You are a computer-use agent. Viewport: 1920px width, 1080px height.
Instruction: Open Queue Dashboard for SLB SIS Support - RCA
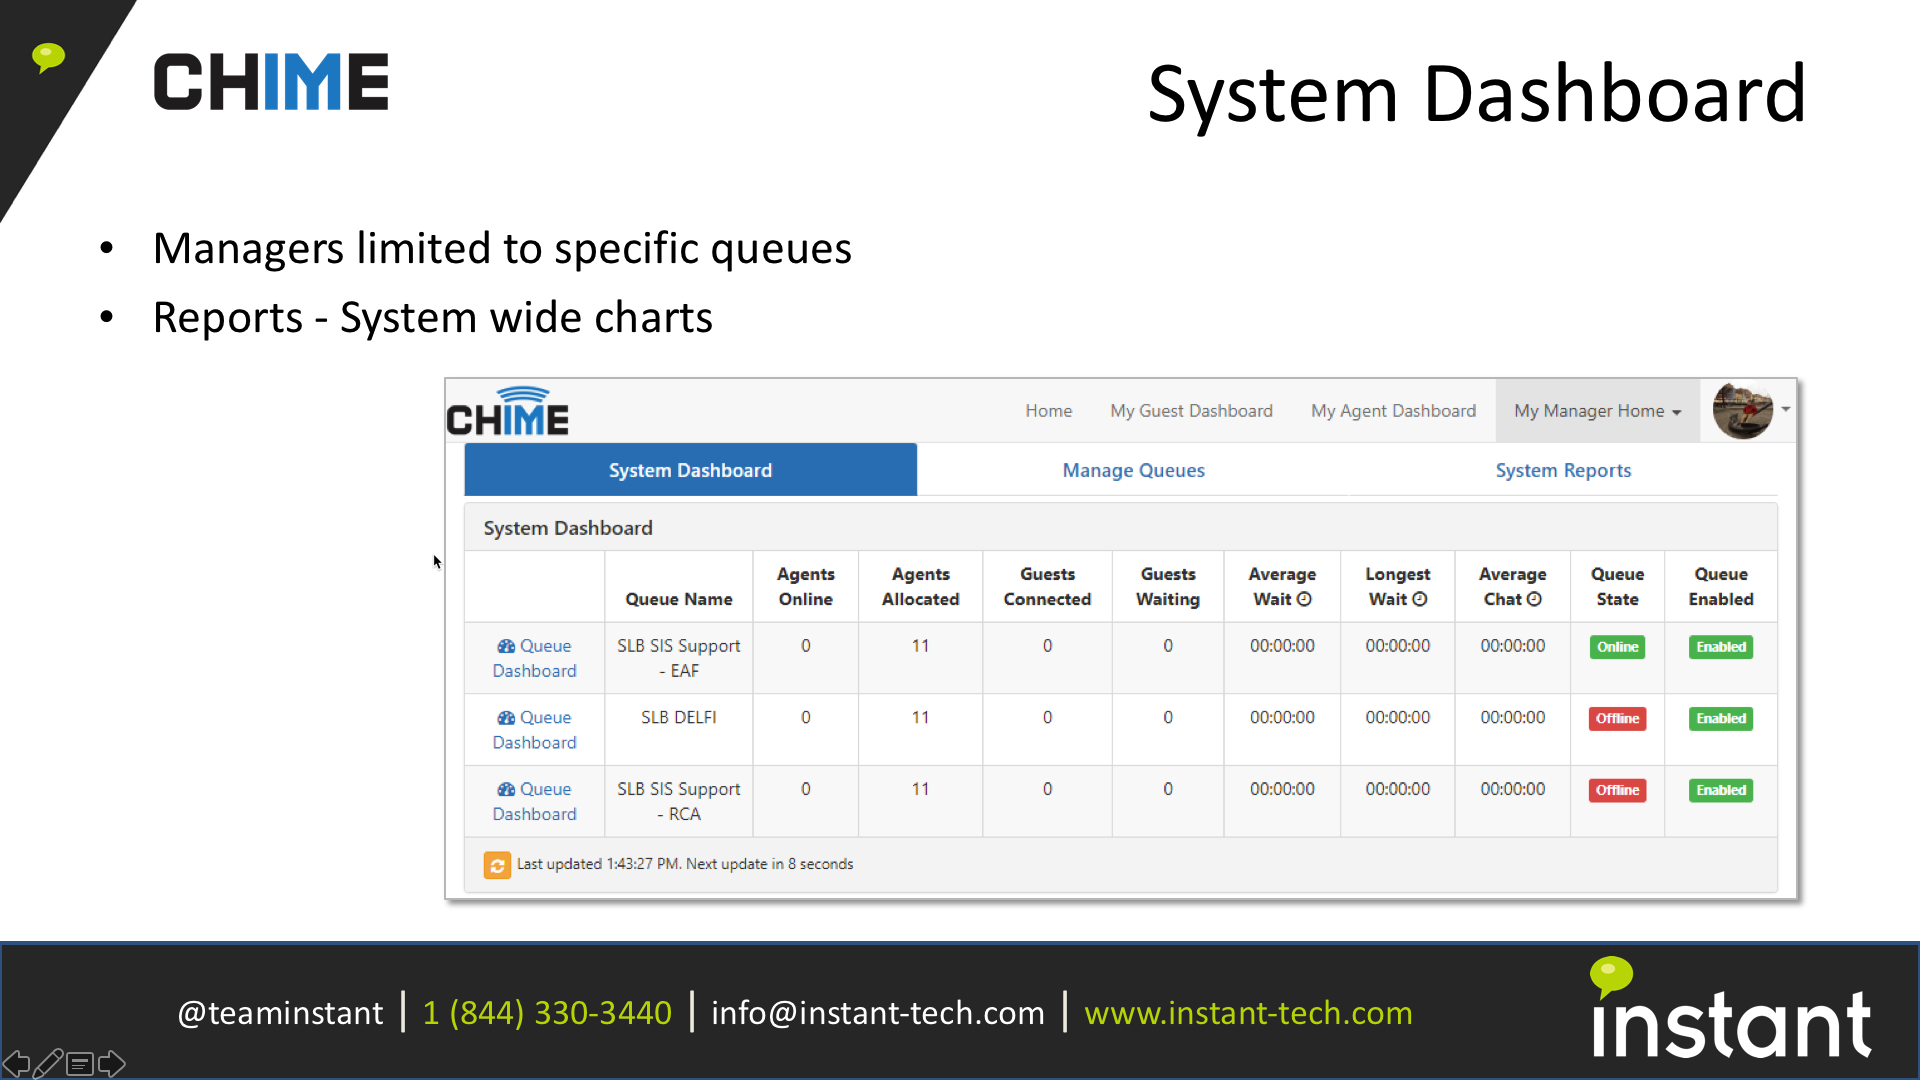(534, 801)
